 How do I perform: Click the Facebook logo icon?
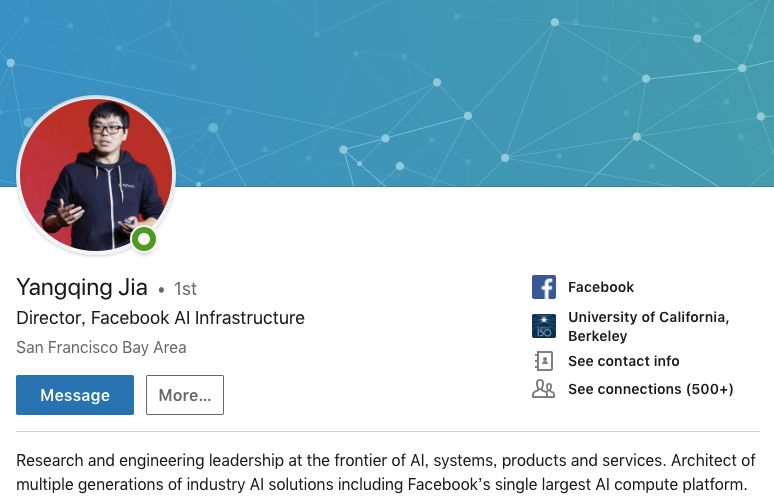coord(544,288)
